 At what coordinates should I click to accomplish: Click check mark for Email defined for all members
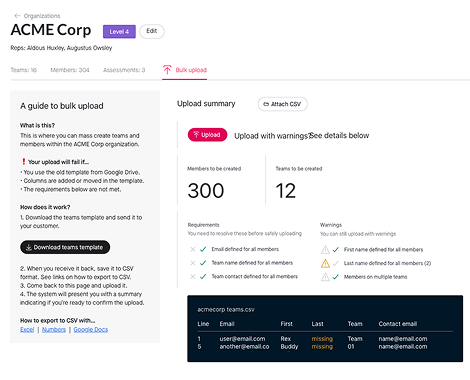pos(203,249)
